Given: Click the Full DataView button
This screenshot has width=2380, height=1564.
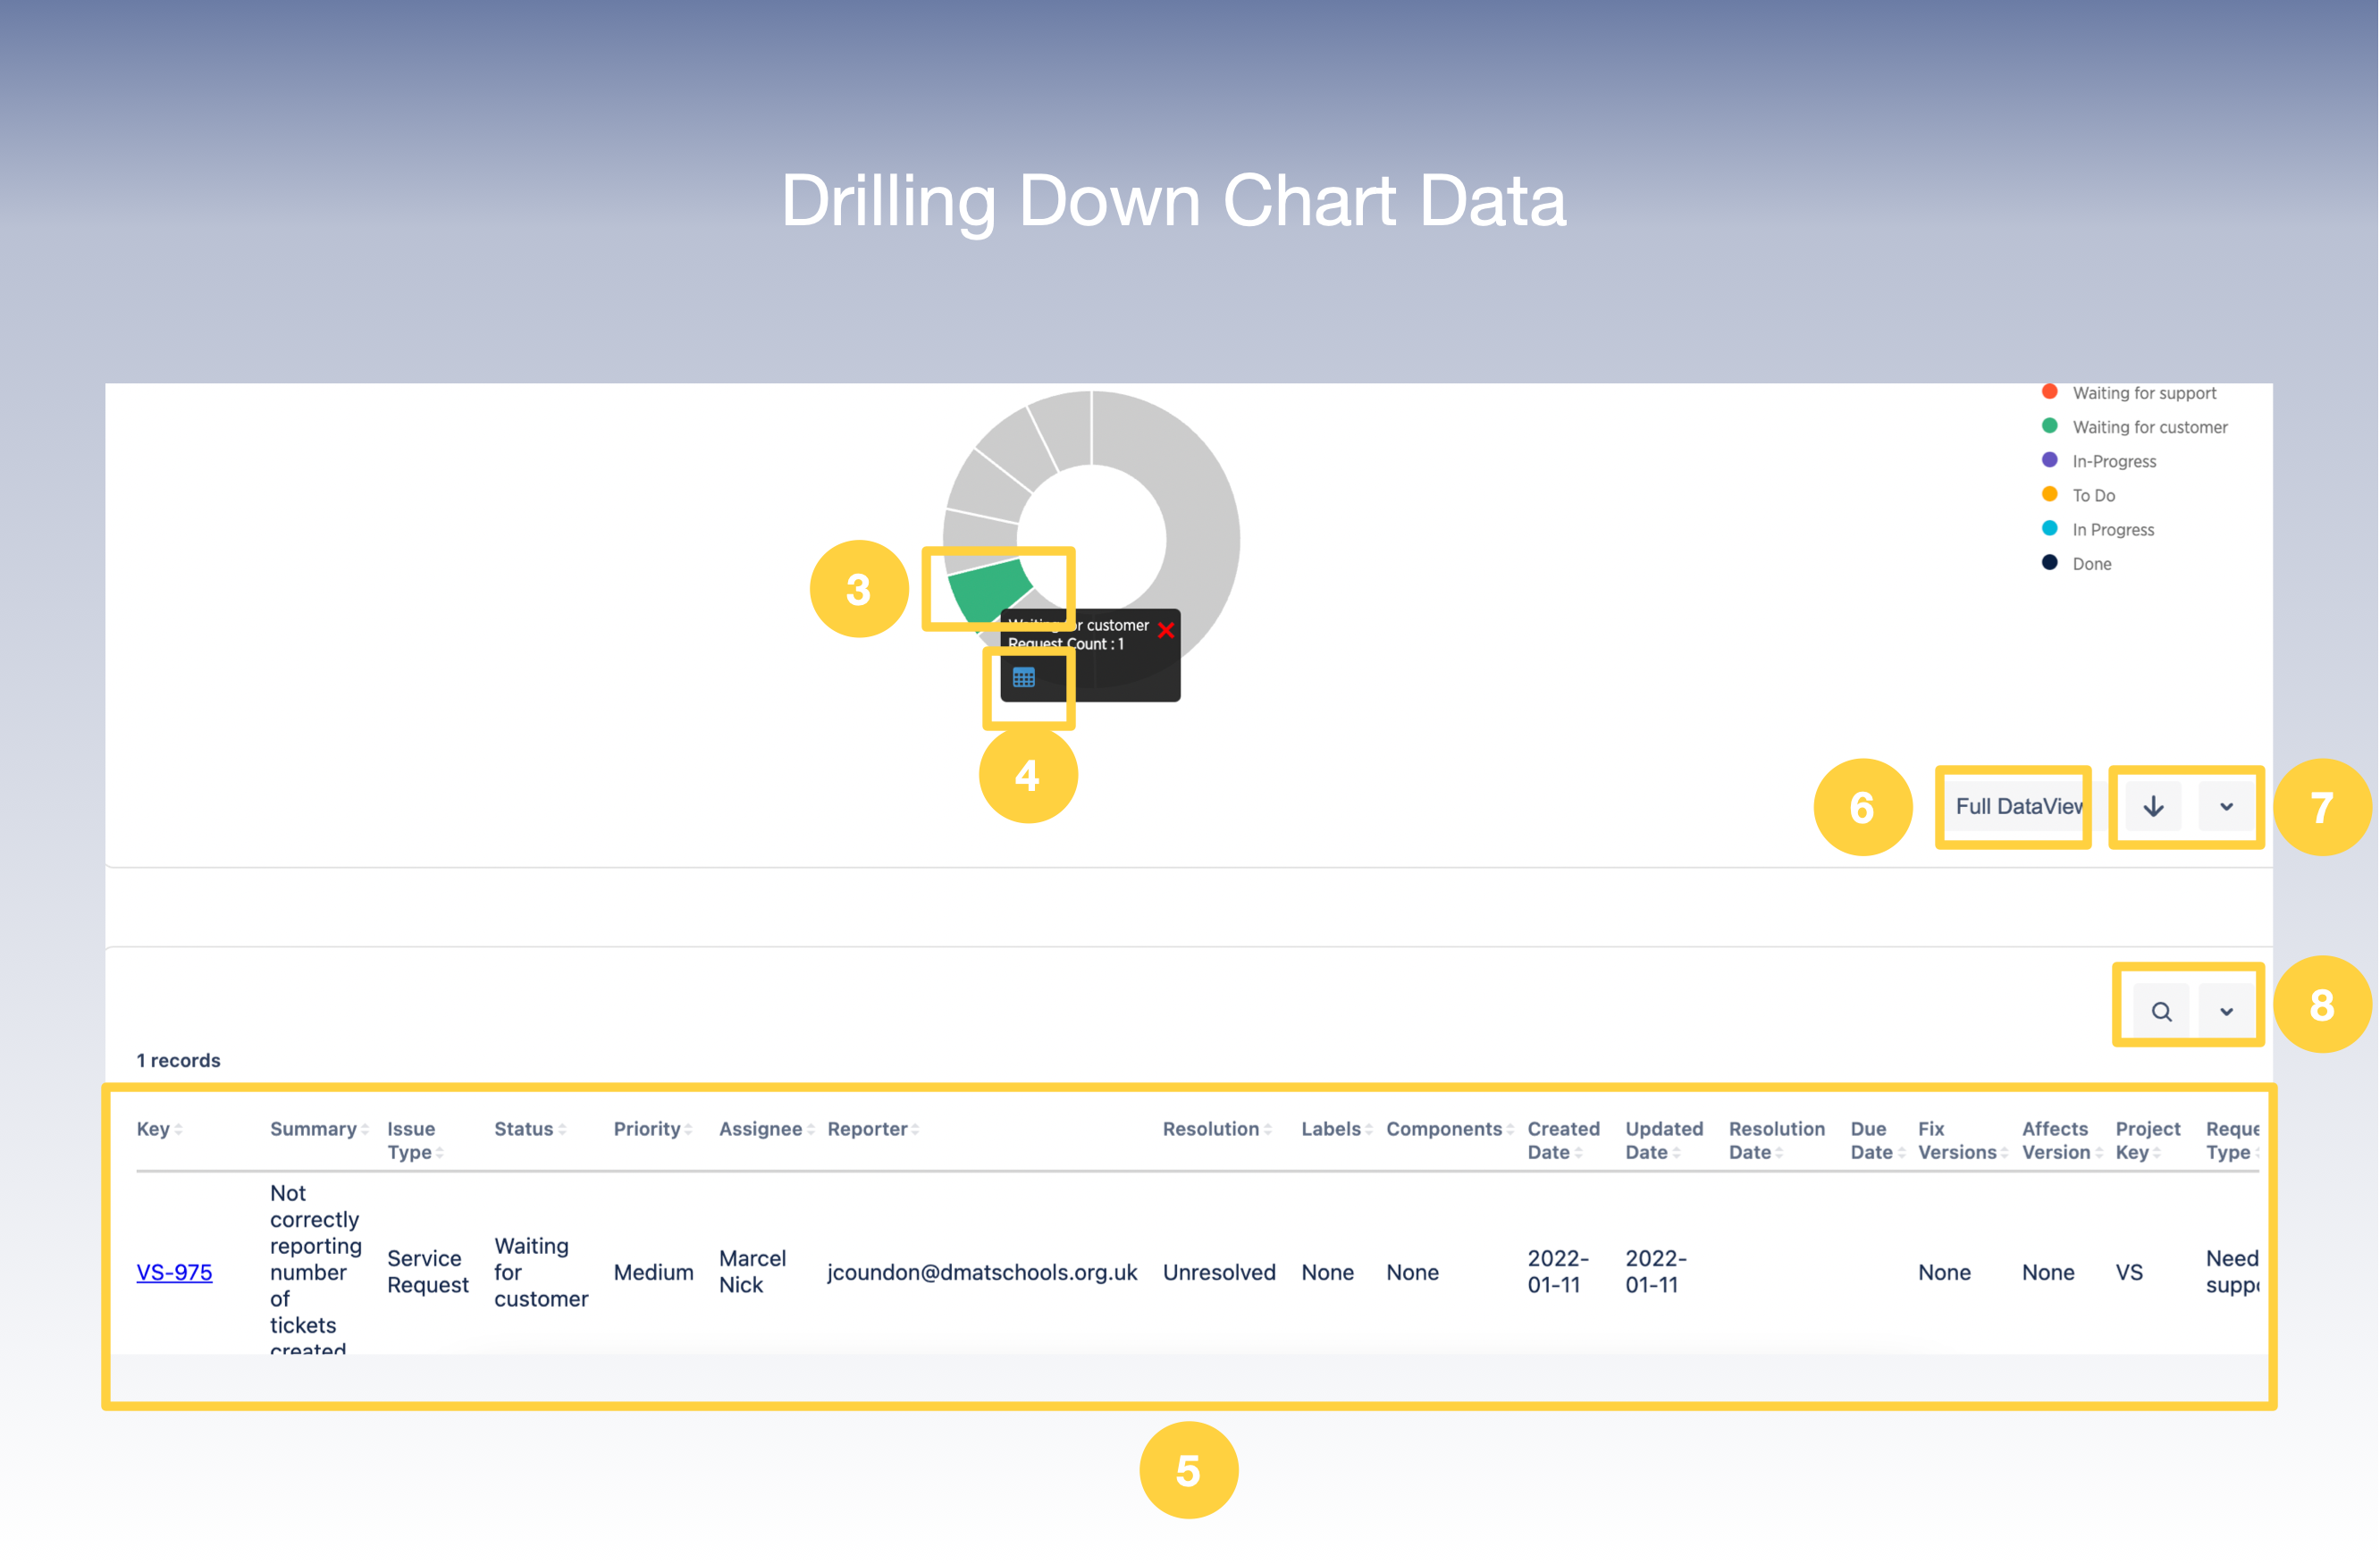Looking at the screenshot, I should (x=2017, y=806).
